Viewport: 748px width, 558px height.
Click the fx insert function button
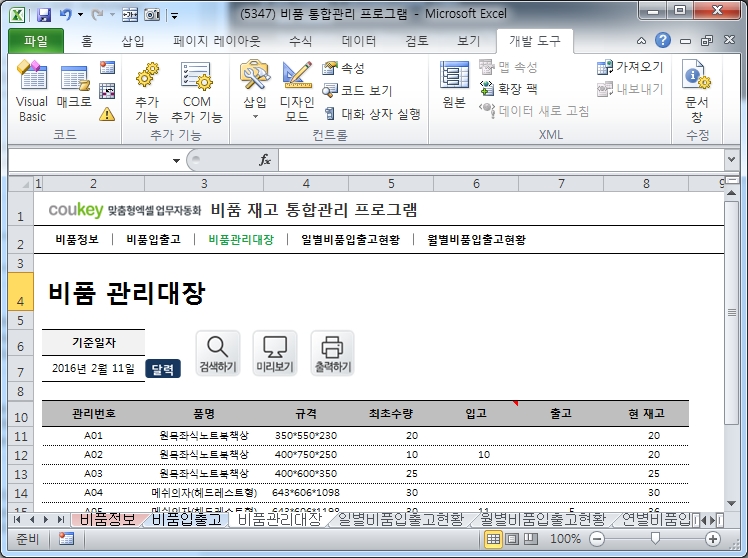click(x=265, y=160)
